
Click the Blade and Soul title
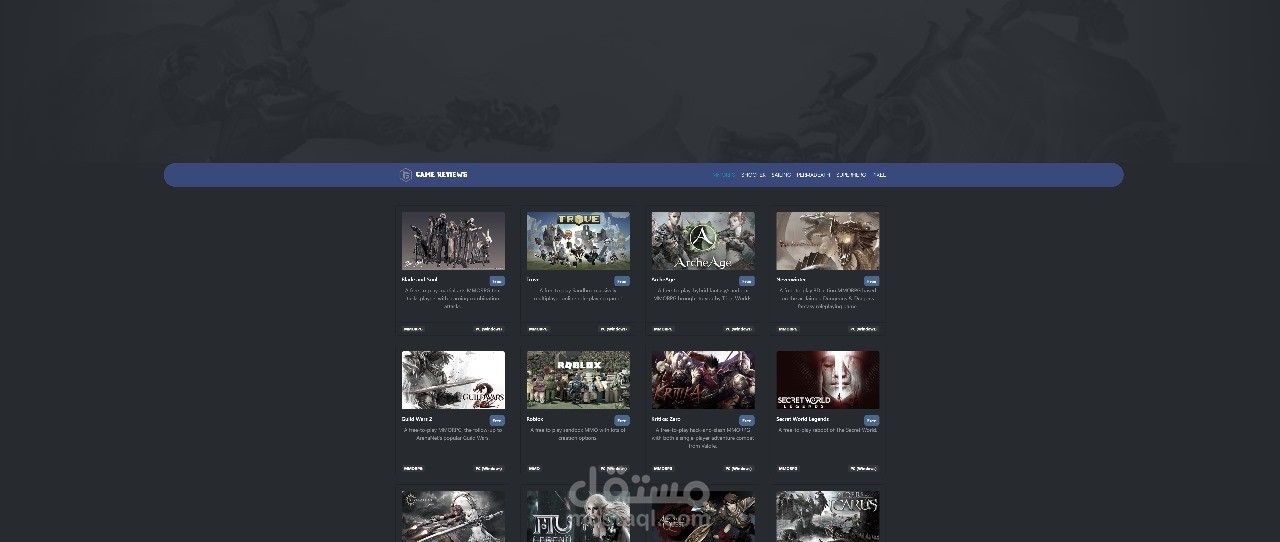point(421,280)
